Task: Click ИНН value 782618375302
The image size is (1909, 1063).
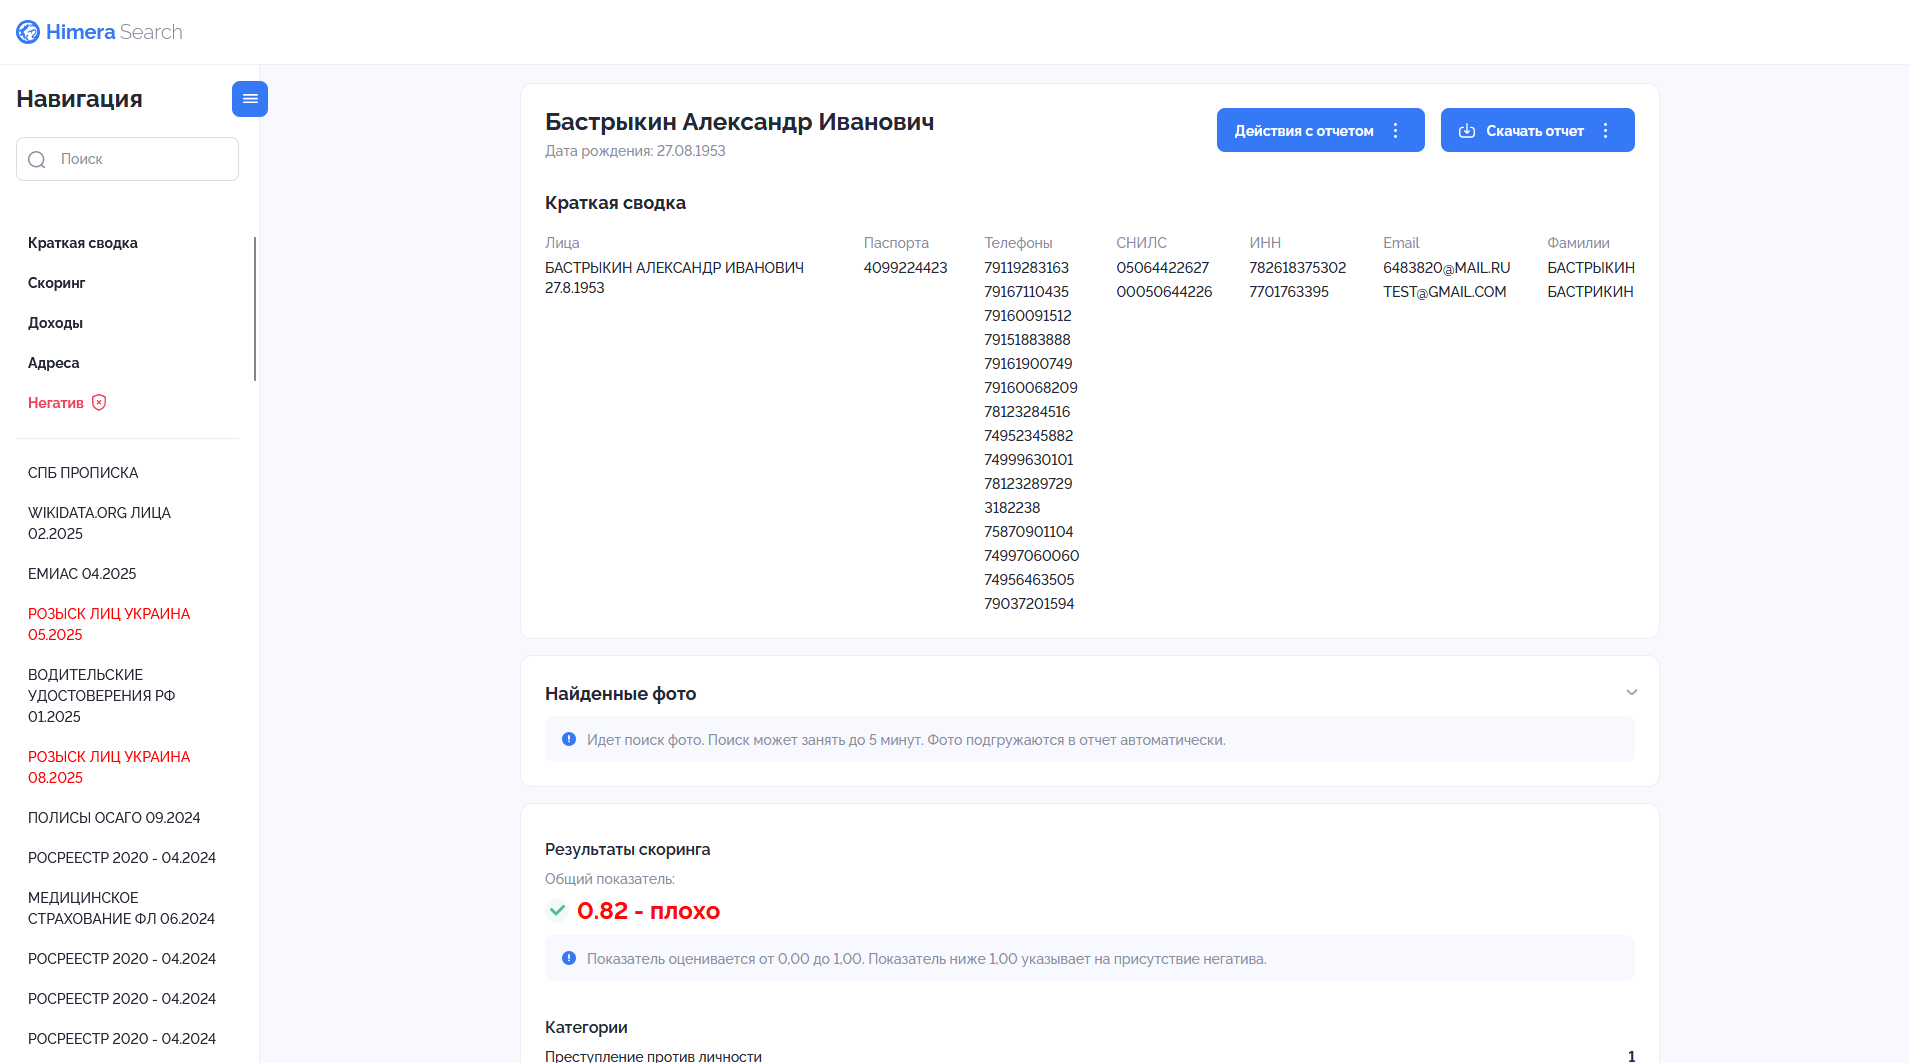Action: pos(1297,268)
